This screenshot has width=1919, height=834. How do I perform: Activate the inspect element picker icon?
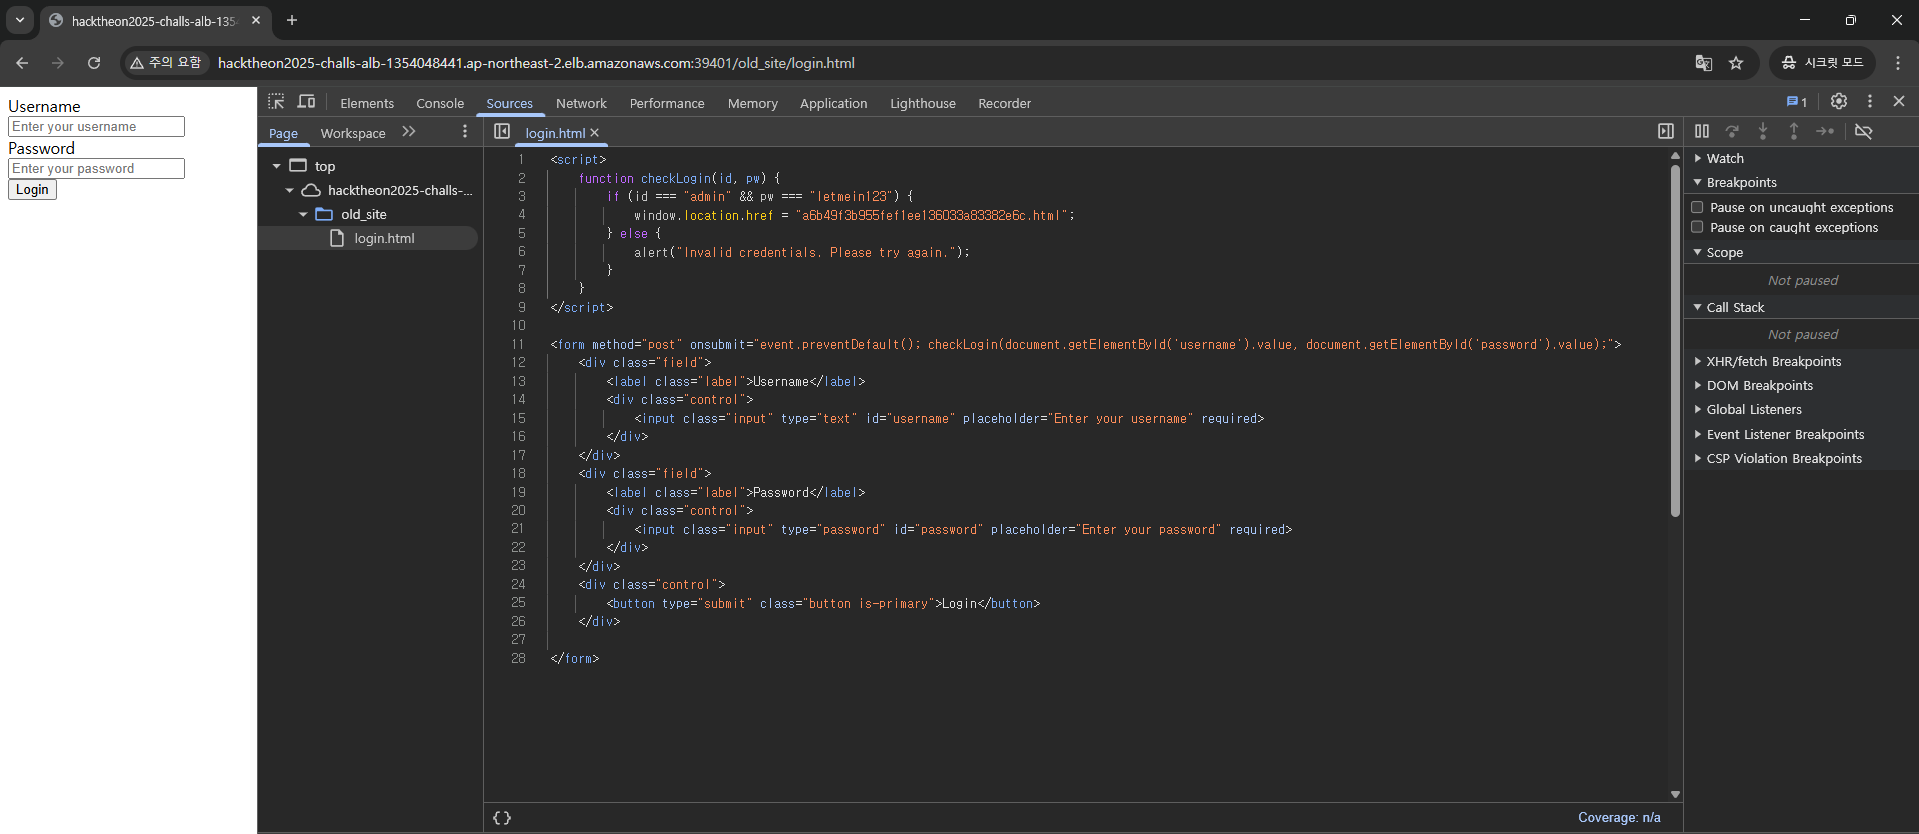(x=276, y=102)
